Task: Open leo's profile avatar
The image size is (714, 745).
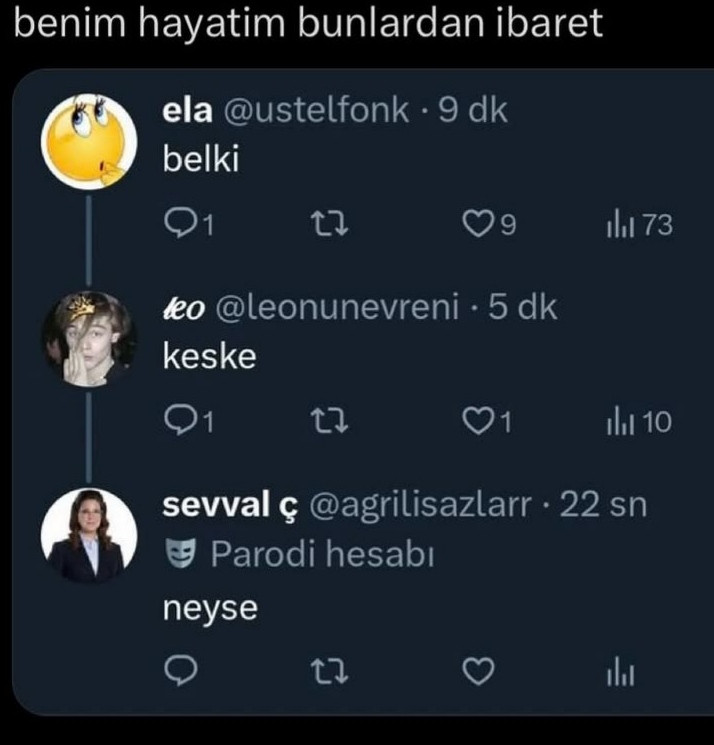Action: tap(90, 340)
